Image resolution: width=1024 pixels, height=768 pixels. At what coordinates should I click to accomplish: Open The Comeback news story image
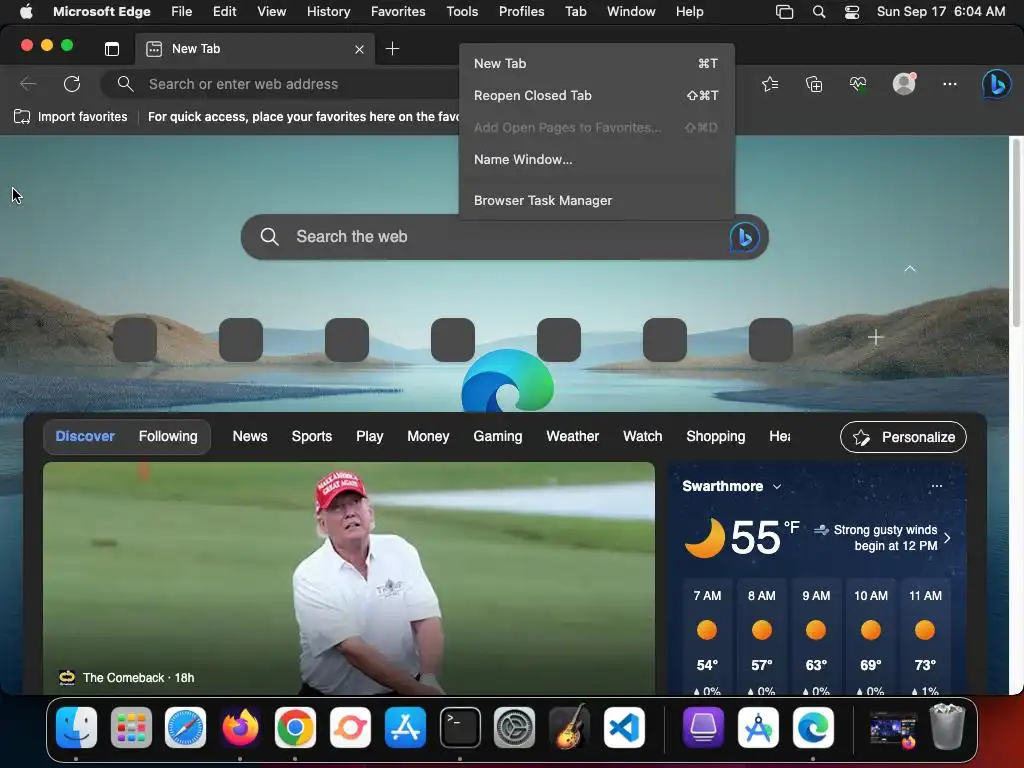349,579
